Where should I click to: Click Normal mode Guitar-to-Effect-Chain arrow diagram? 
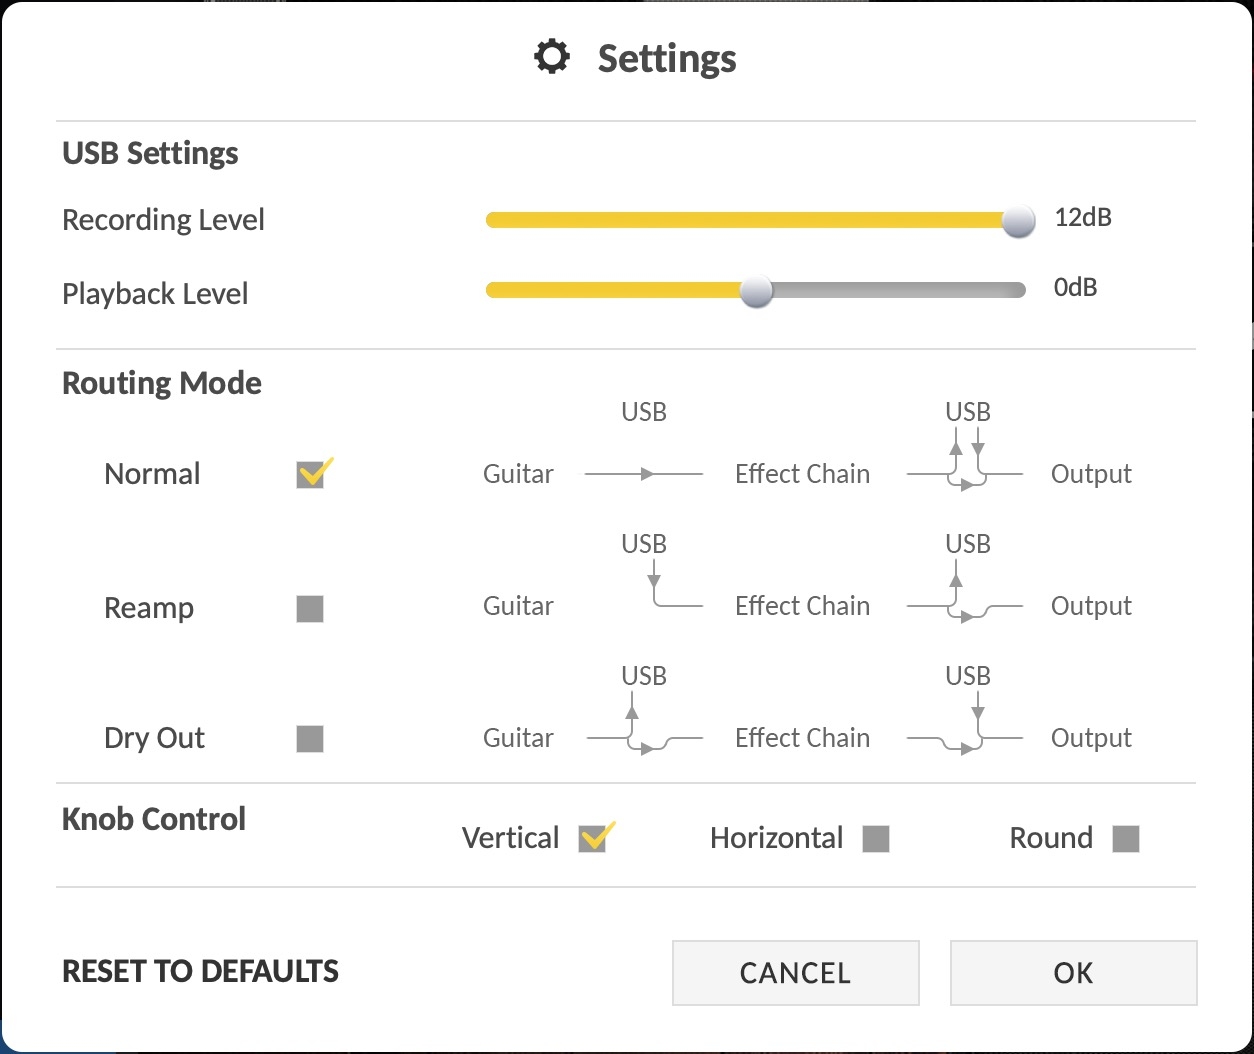pyautogui.click(x=644, y=474)
